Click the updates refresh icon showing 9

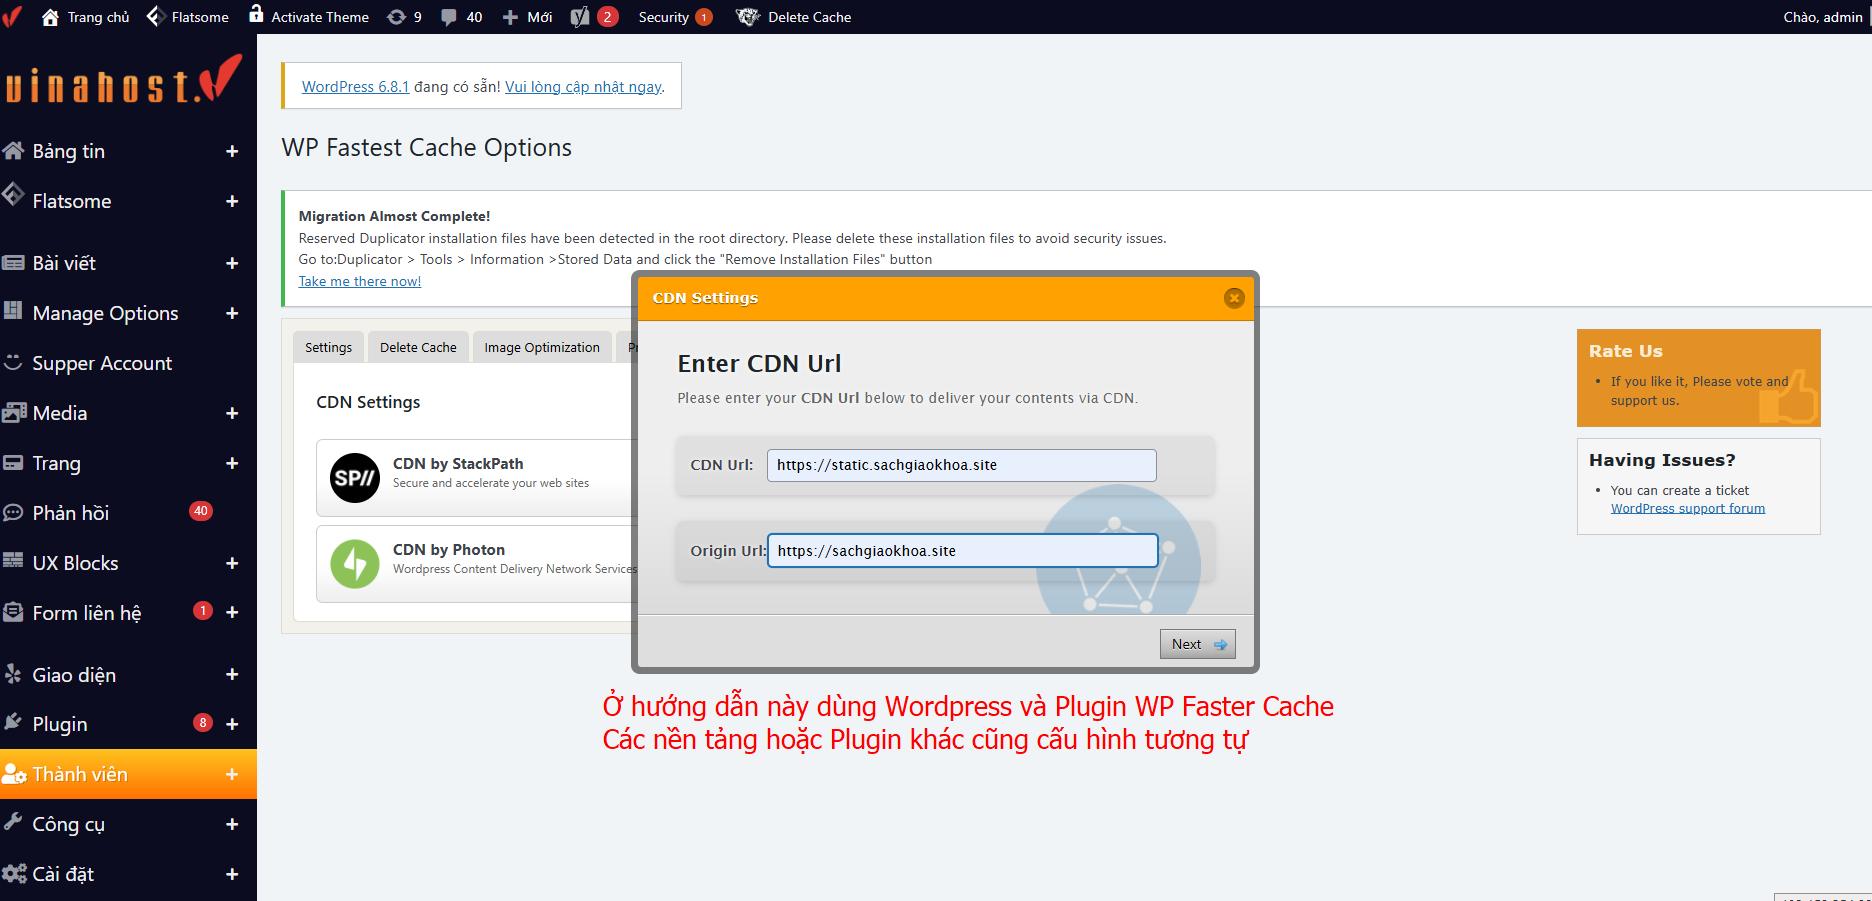(397, 17)
